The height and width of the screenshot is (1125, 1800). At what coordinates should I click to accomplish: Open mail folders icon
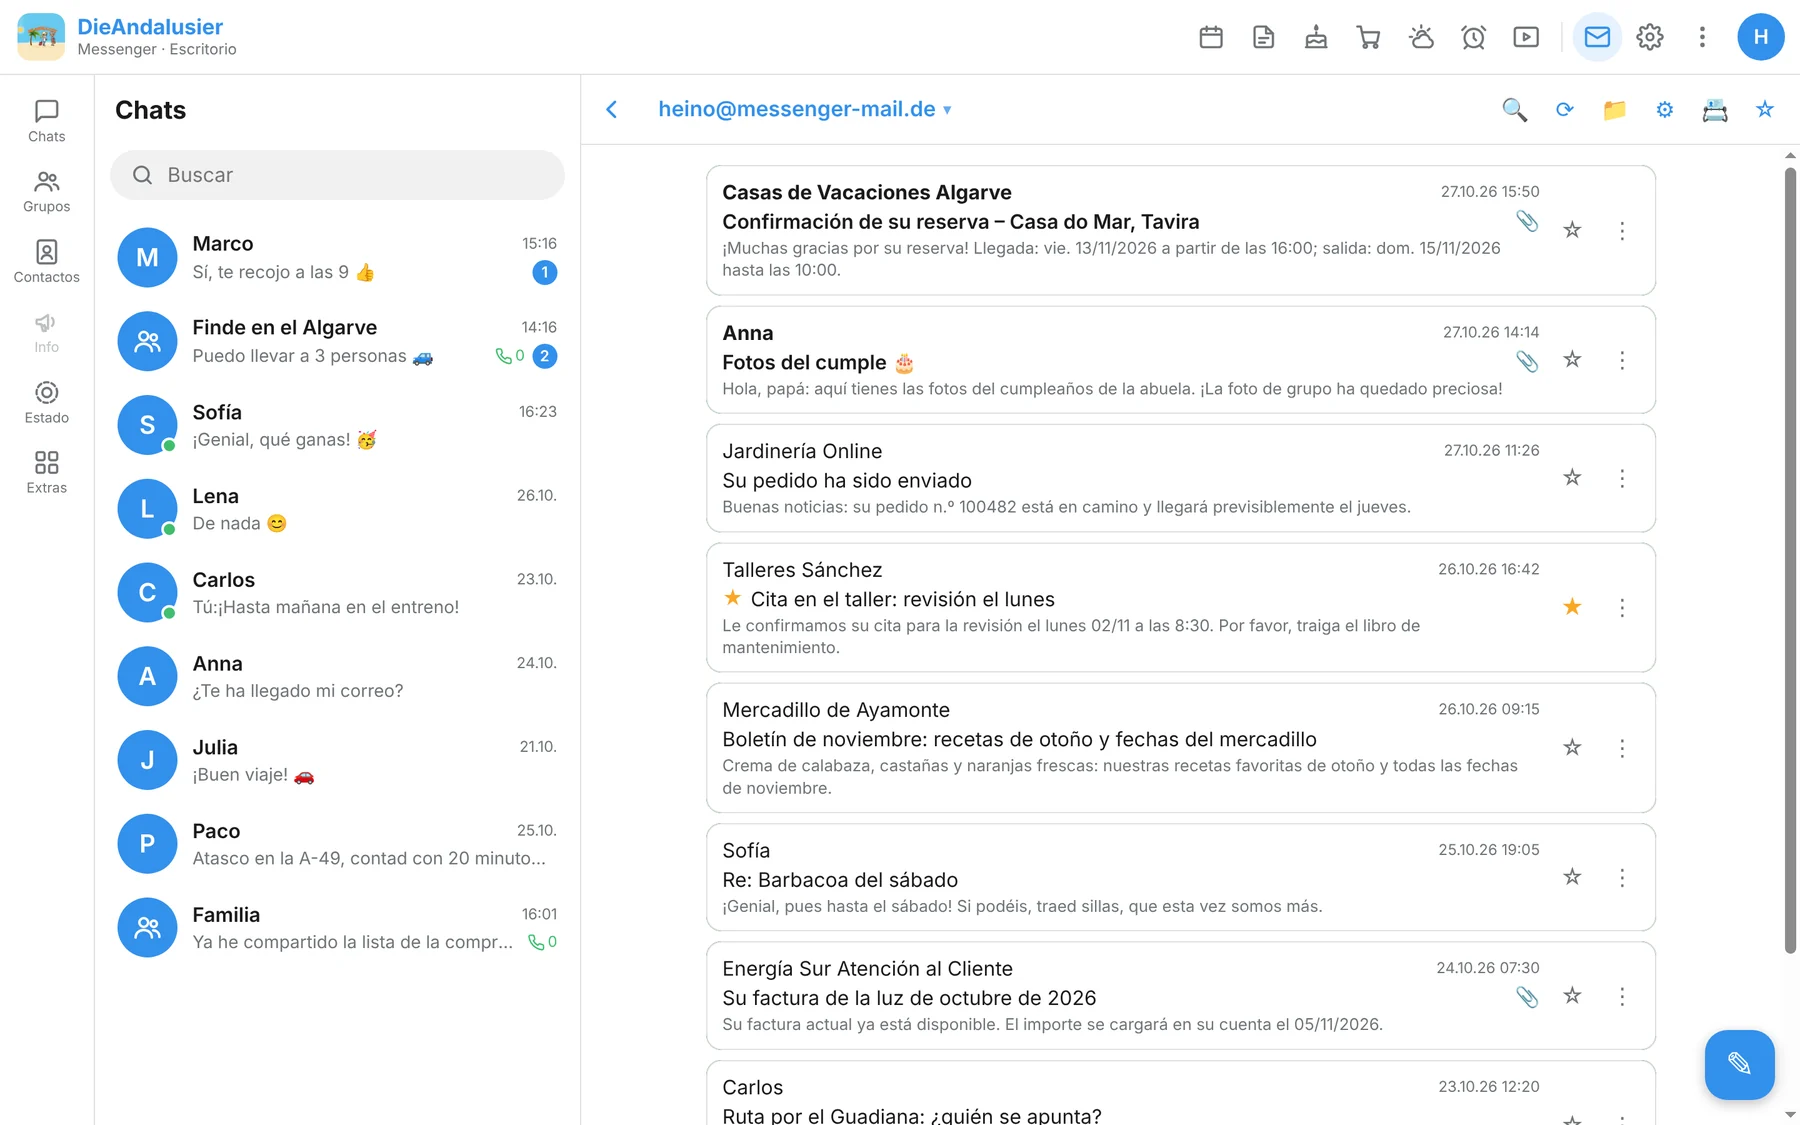[1615, 110]
